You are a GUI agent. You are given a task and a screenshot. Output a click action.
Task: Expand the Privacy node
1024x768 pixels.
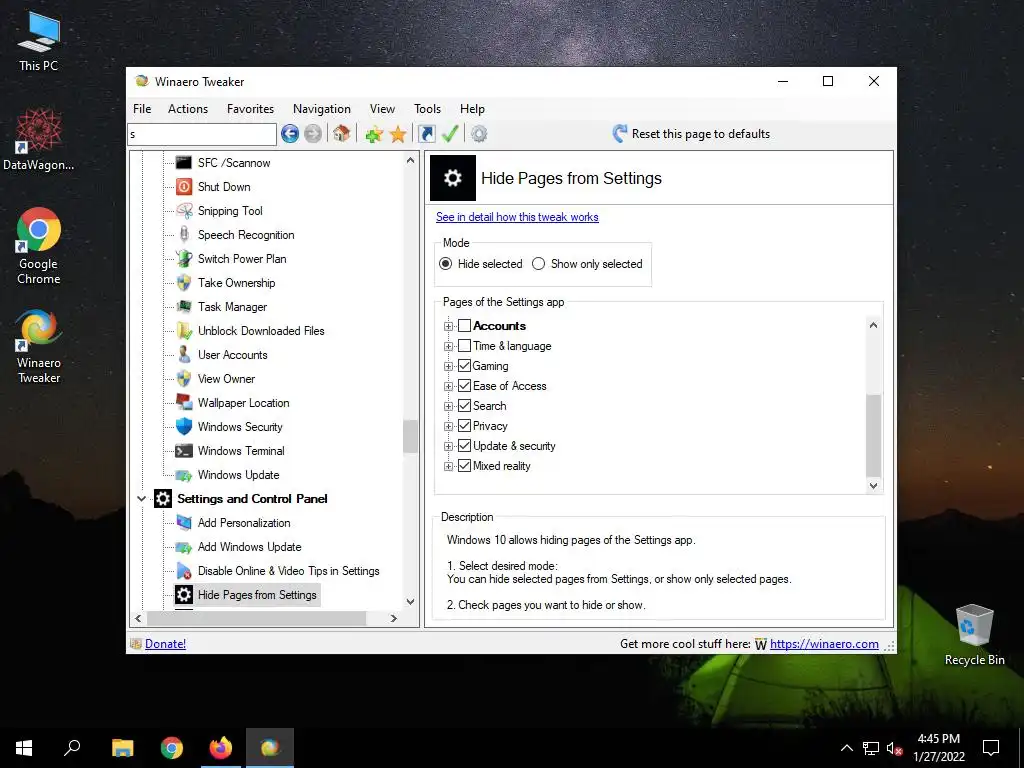pyautogui.click(x=449, y=426)
